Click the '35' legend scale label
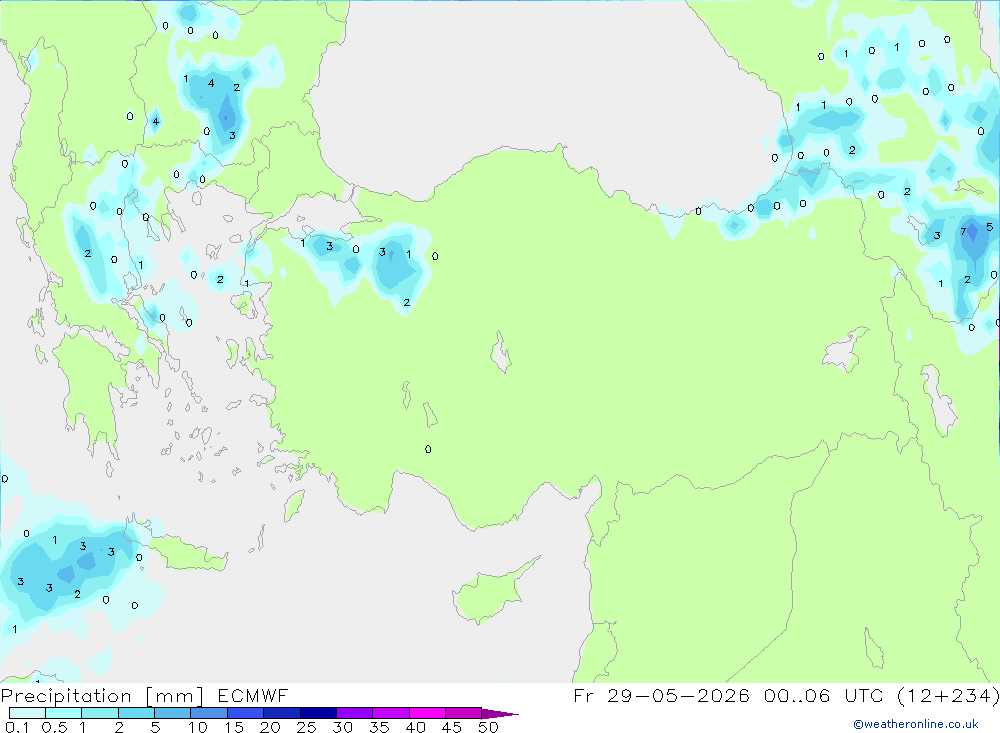 click(379, 727)
